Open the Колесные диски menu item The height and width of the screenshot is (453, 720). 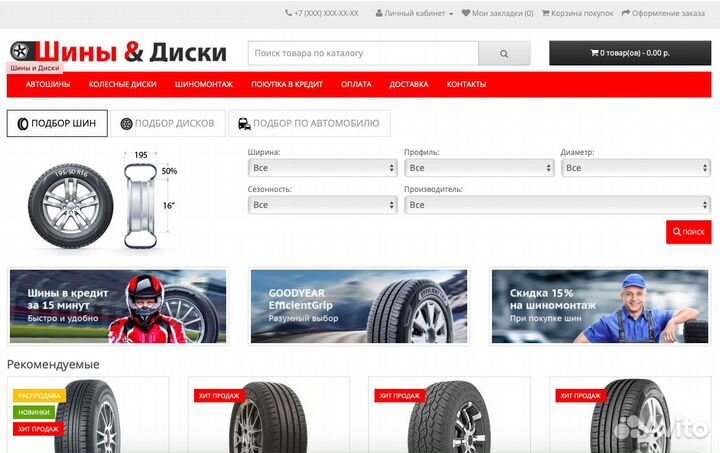[x=123, y=84]
